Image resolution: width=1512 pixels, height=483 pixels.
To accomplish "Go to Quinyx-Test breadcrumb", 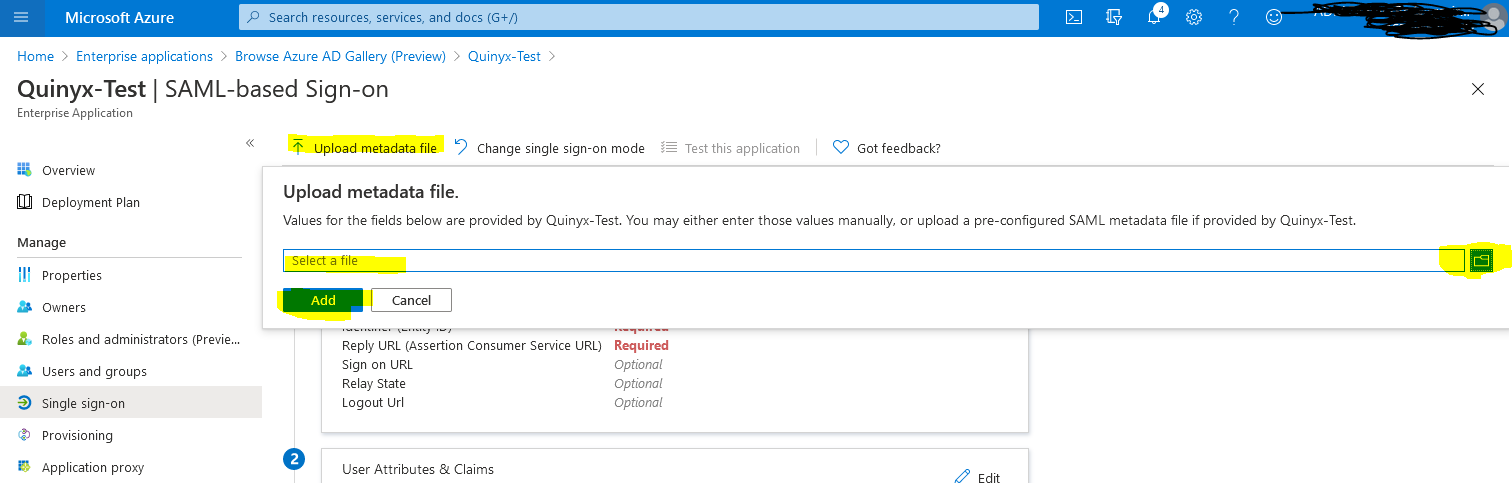I will click(x=504, y=56).
